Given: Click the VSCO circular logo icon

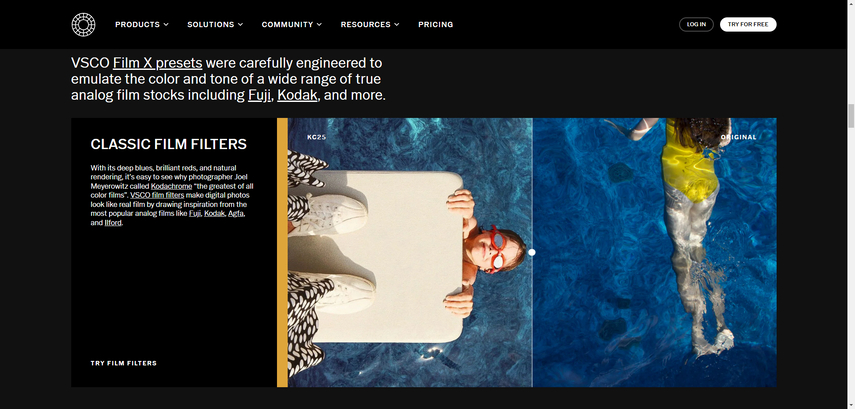Looking at the screenshot, I should pos(83,25).
